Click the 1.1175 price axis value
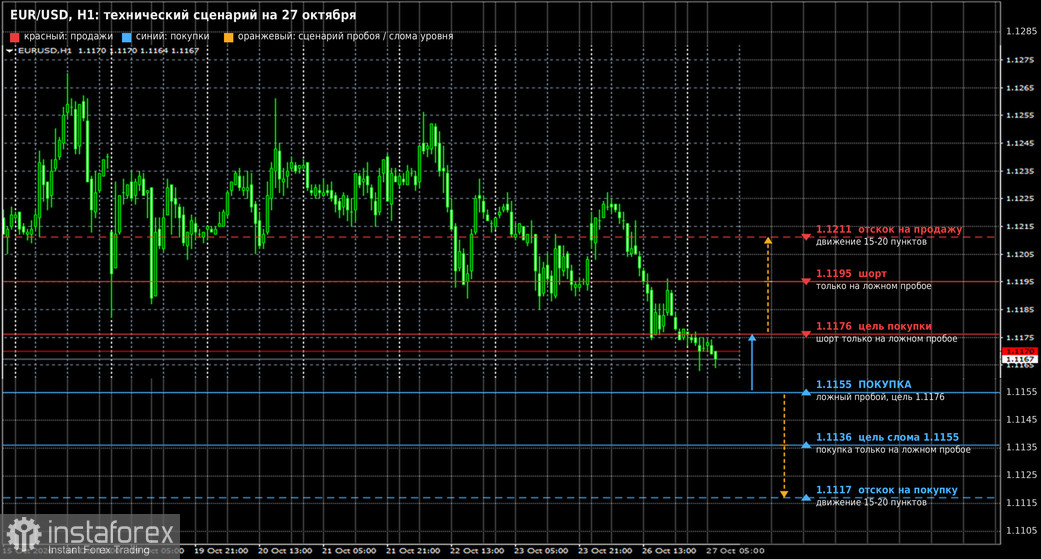The width and height of the screenshot is (1041, 559). 1020,338
